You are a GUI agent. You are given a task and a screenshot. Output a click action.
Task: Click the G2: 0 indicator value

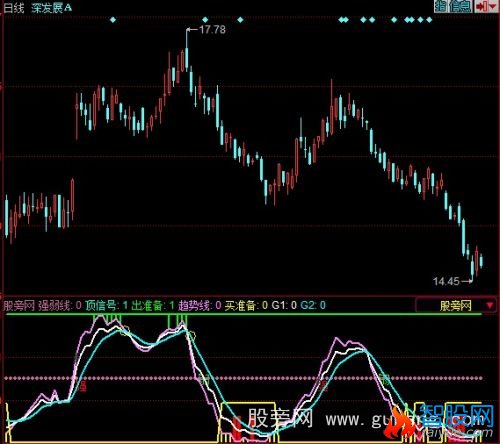pyautogui.click(x=313, y=305)
